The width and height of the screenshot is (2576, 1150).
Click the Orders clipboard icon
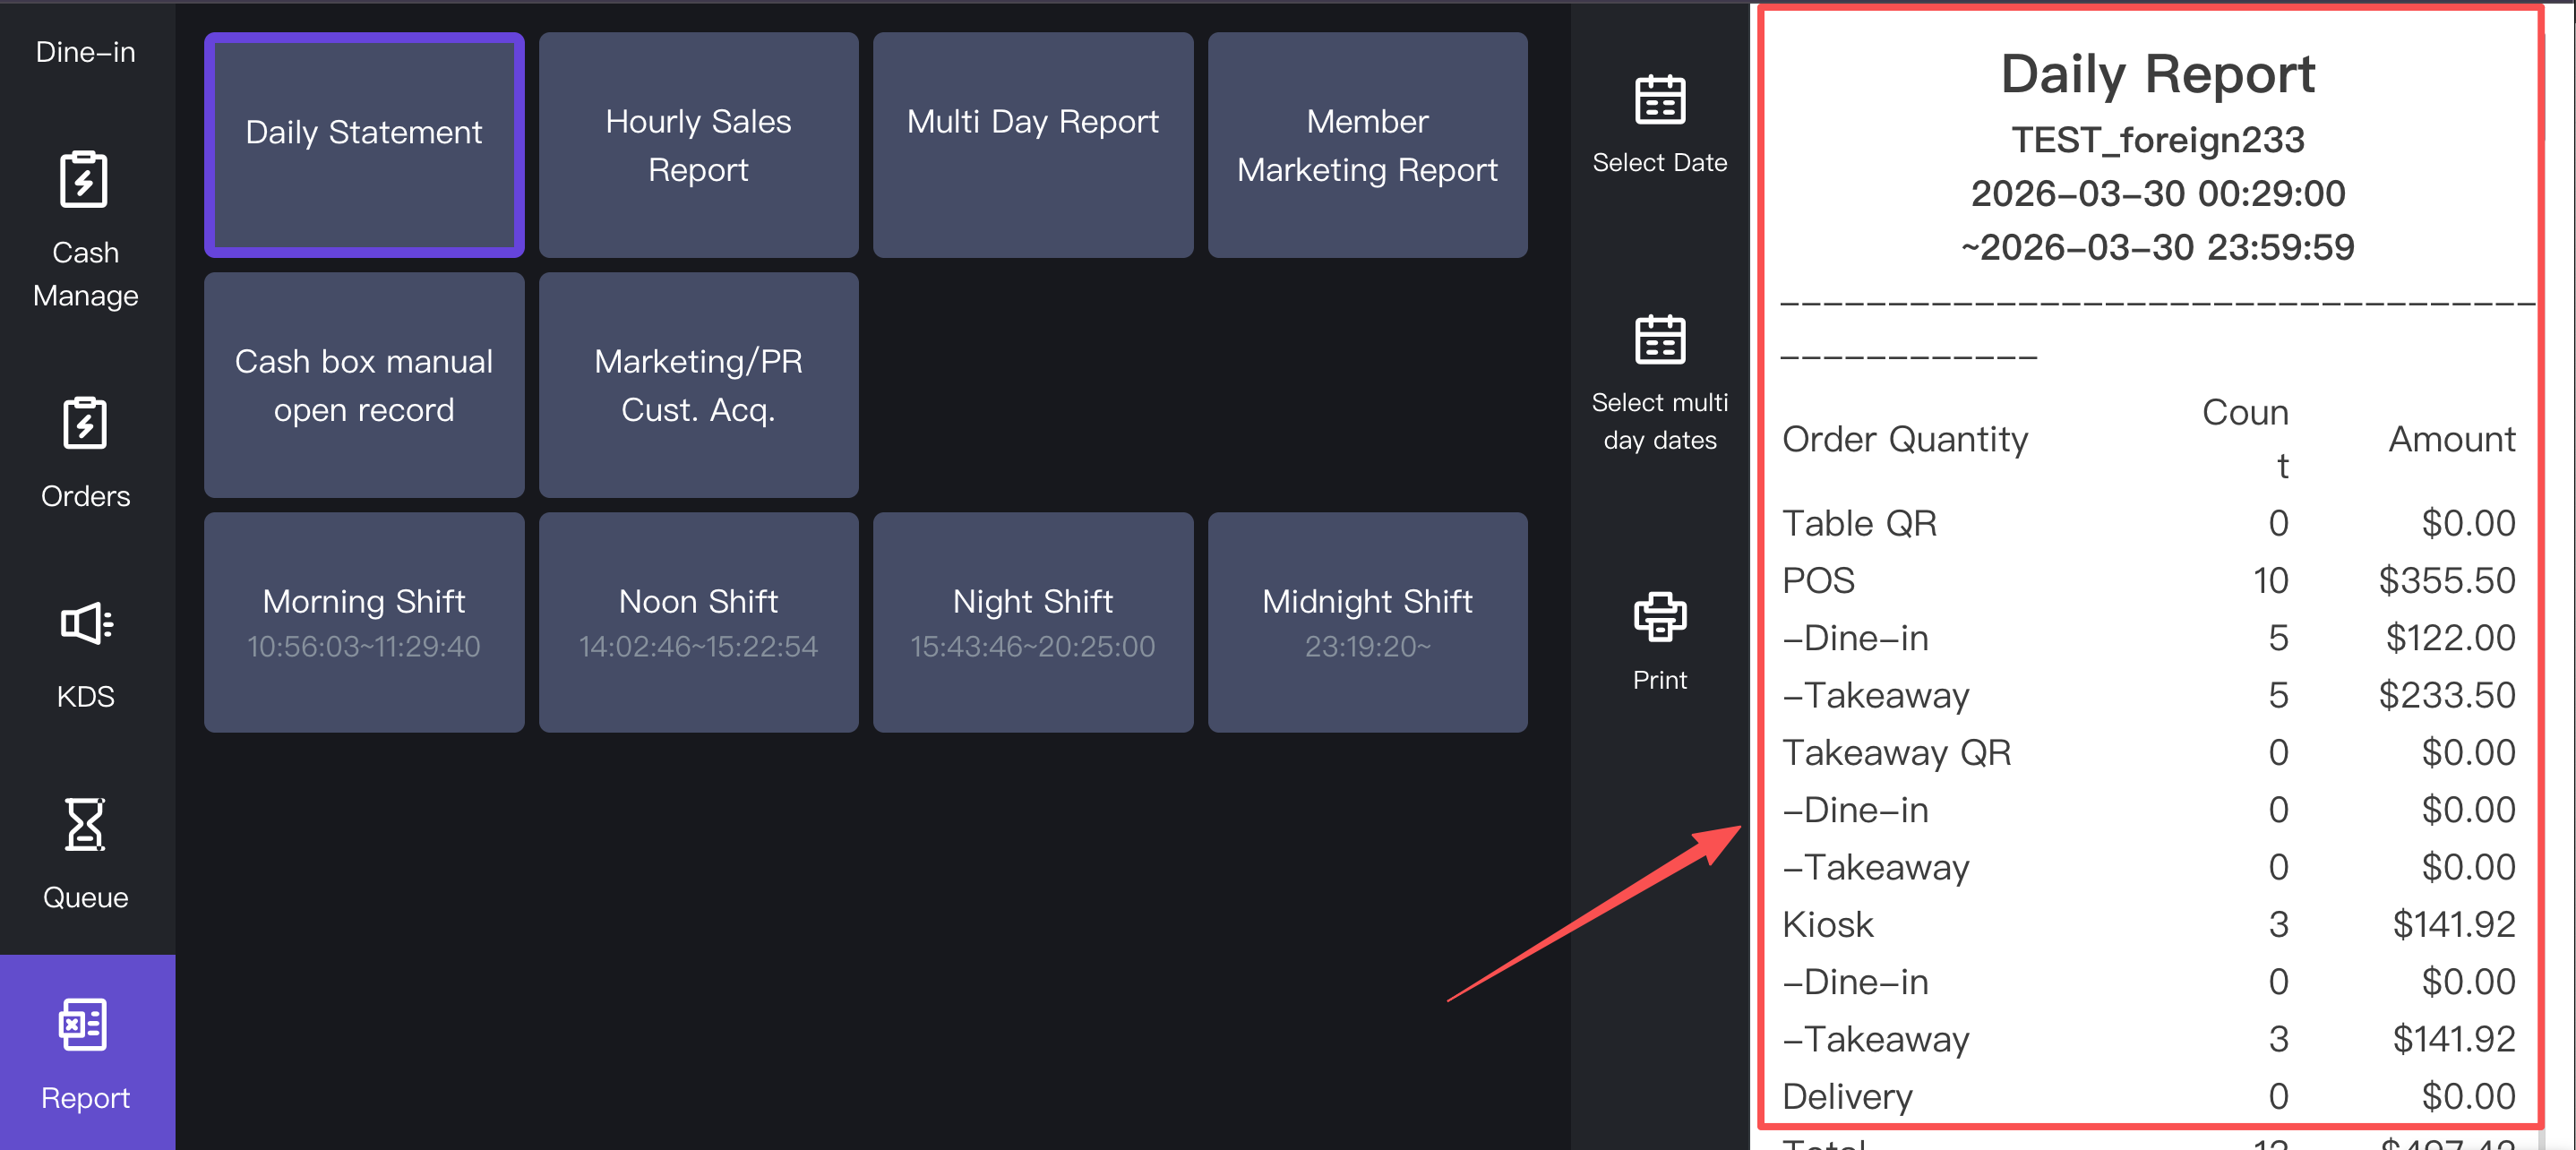pyautogui.click(x=84, y=424)
